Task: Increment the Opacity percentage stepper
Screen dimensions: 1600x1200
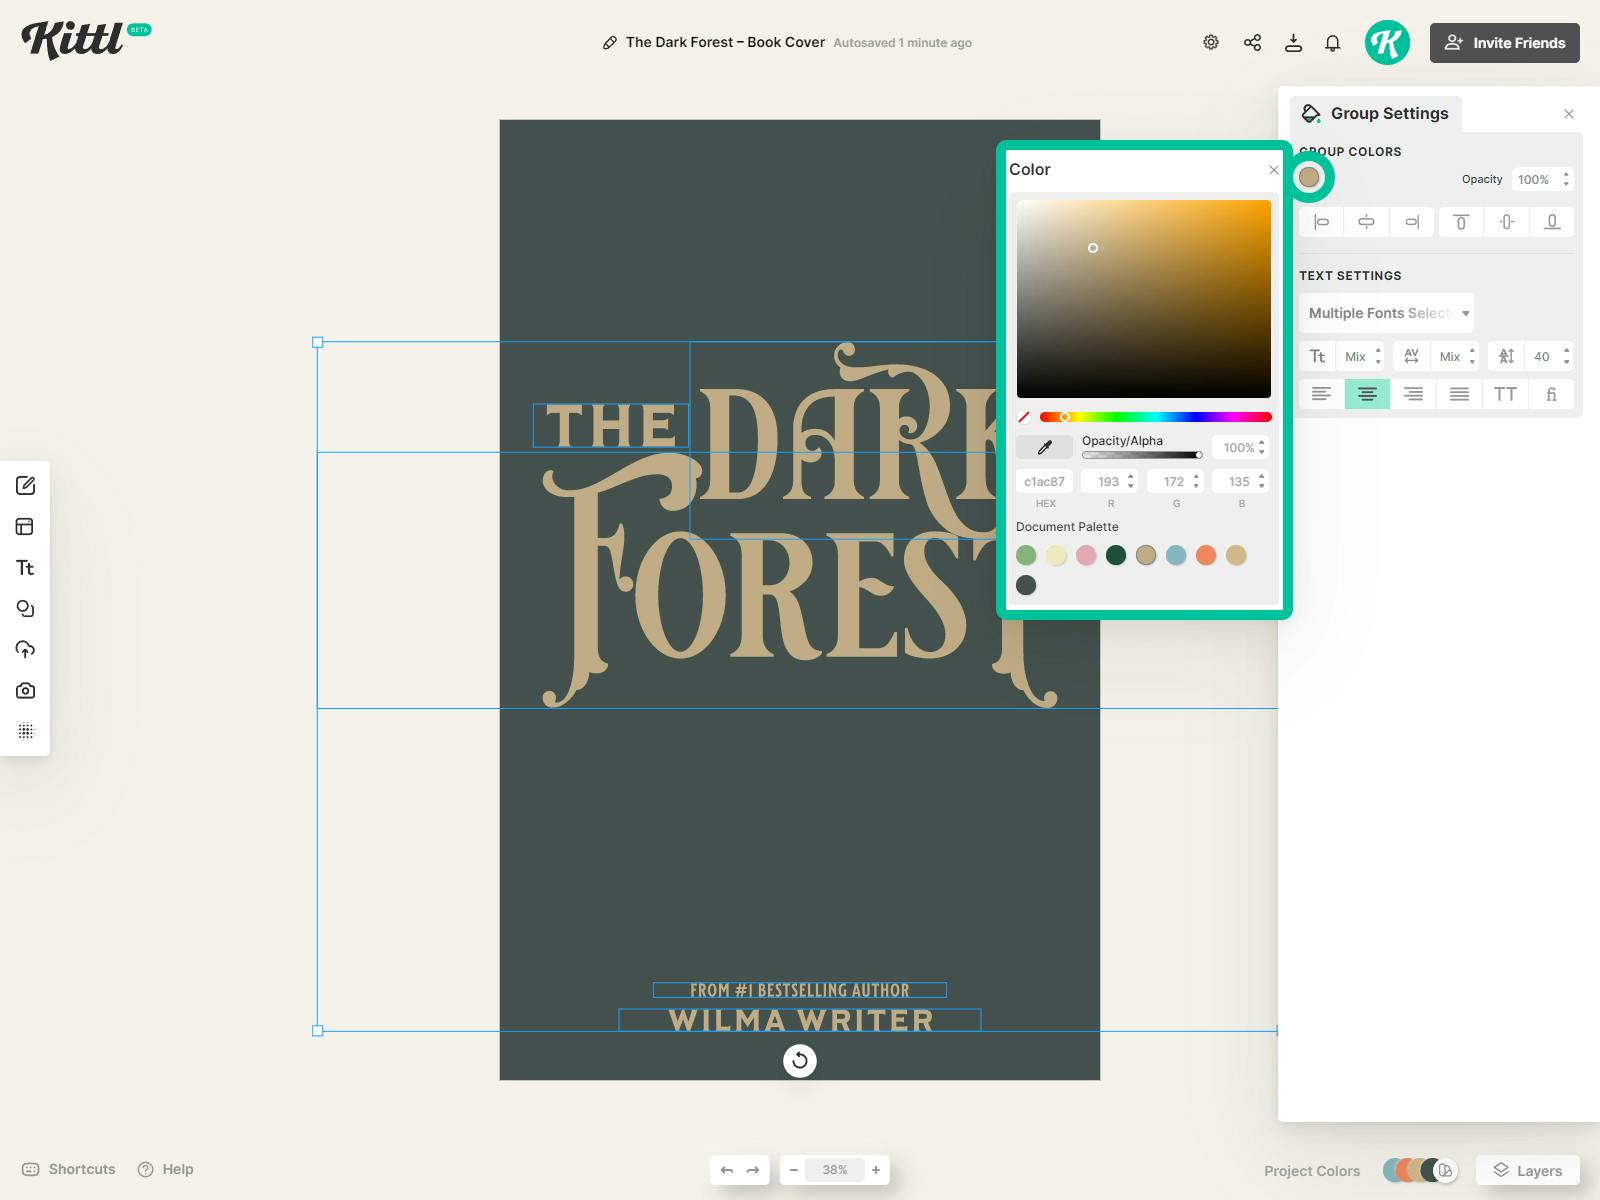Action: pos(1568,175)
